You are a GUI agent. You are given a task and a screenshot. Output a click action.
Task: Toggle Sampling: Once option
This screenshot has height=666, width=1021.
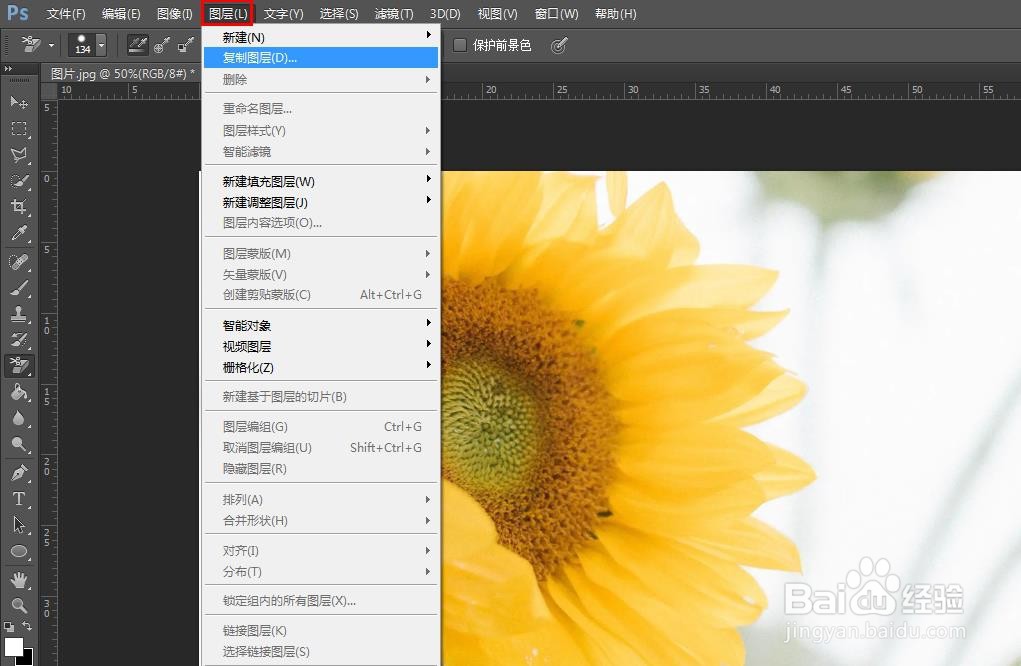161,44
